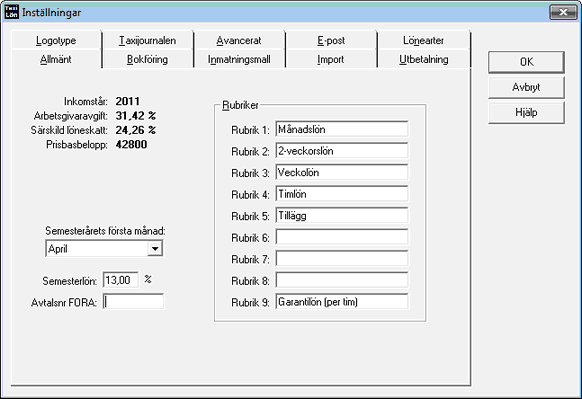
Task: Click the Semesterårets första månad label
Action: [105, 231]
